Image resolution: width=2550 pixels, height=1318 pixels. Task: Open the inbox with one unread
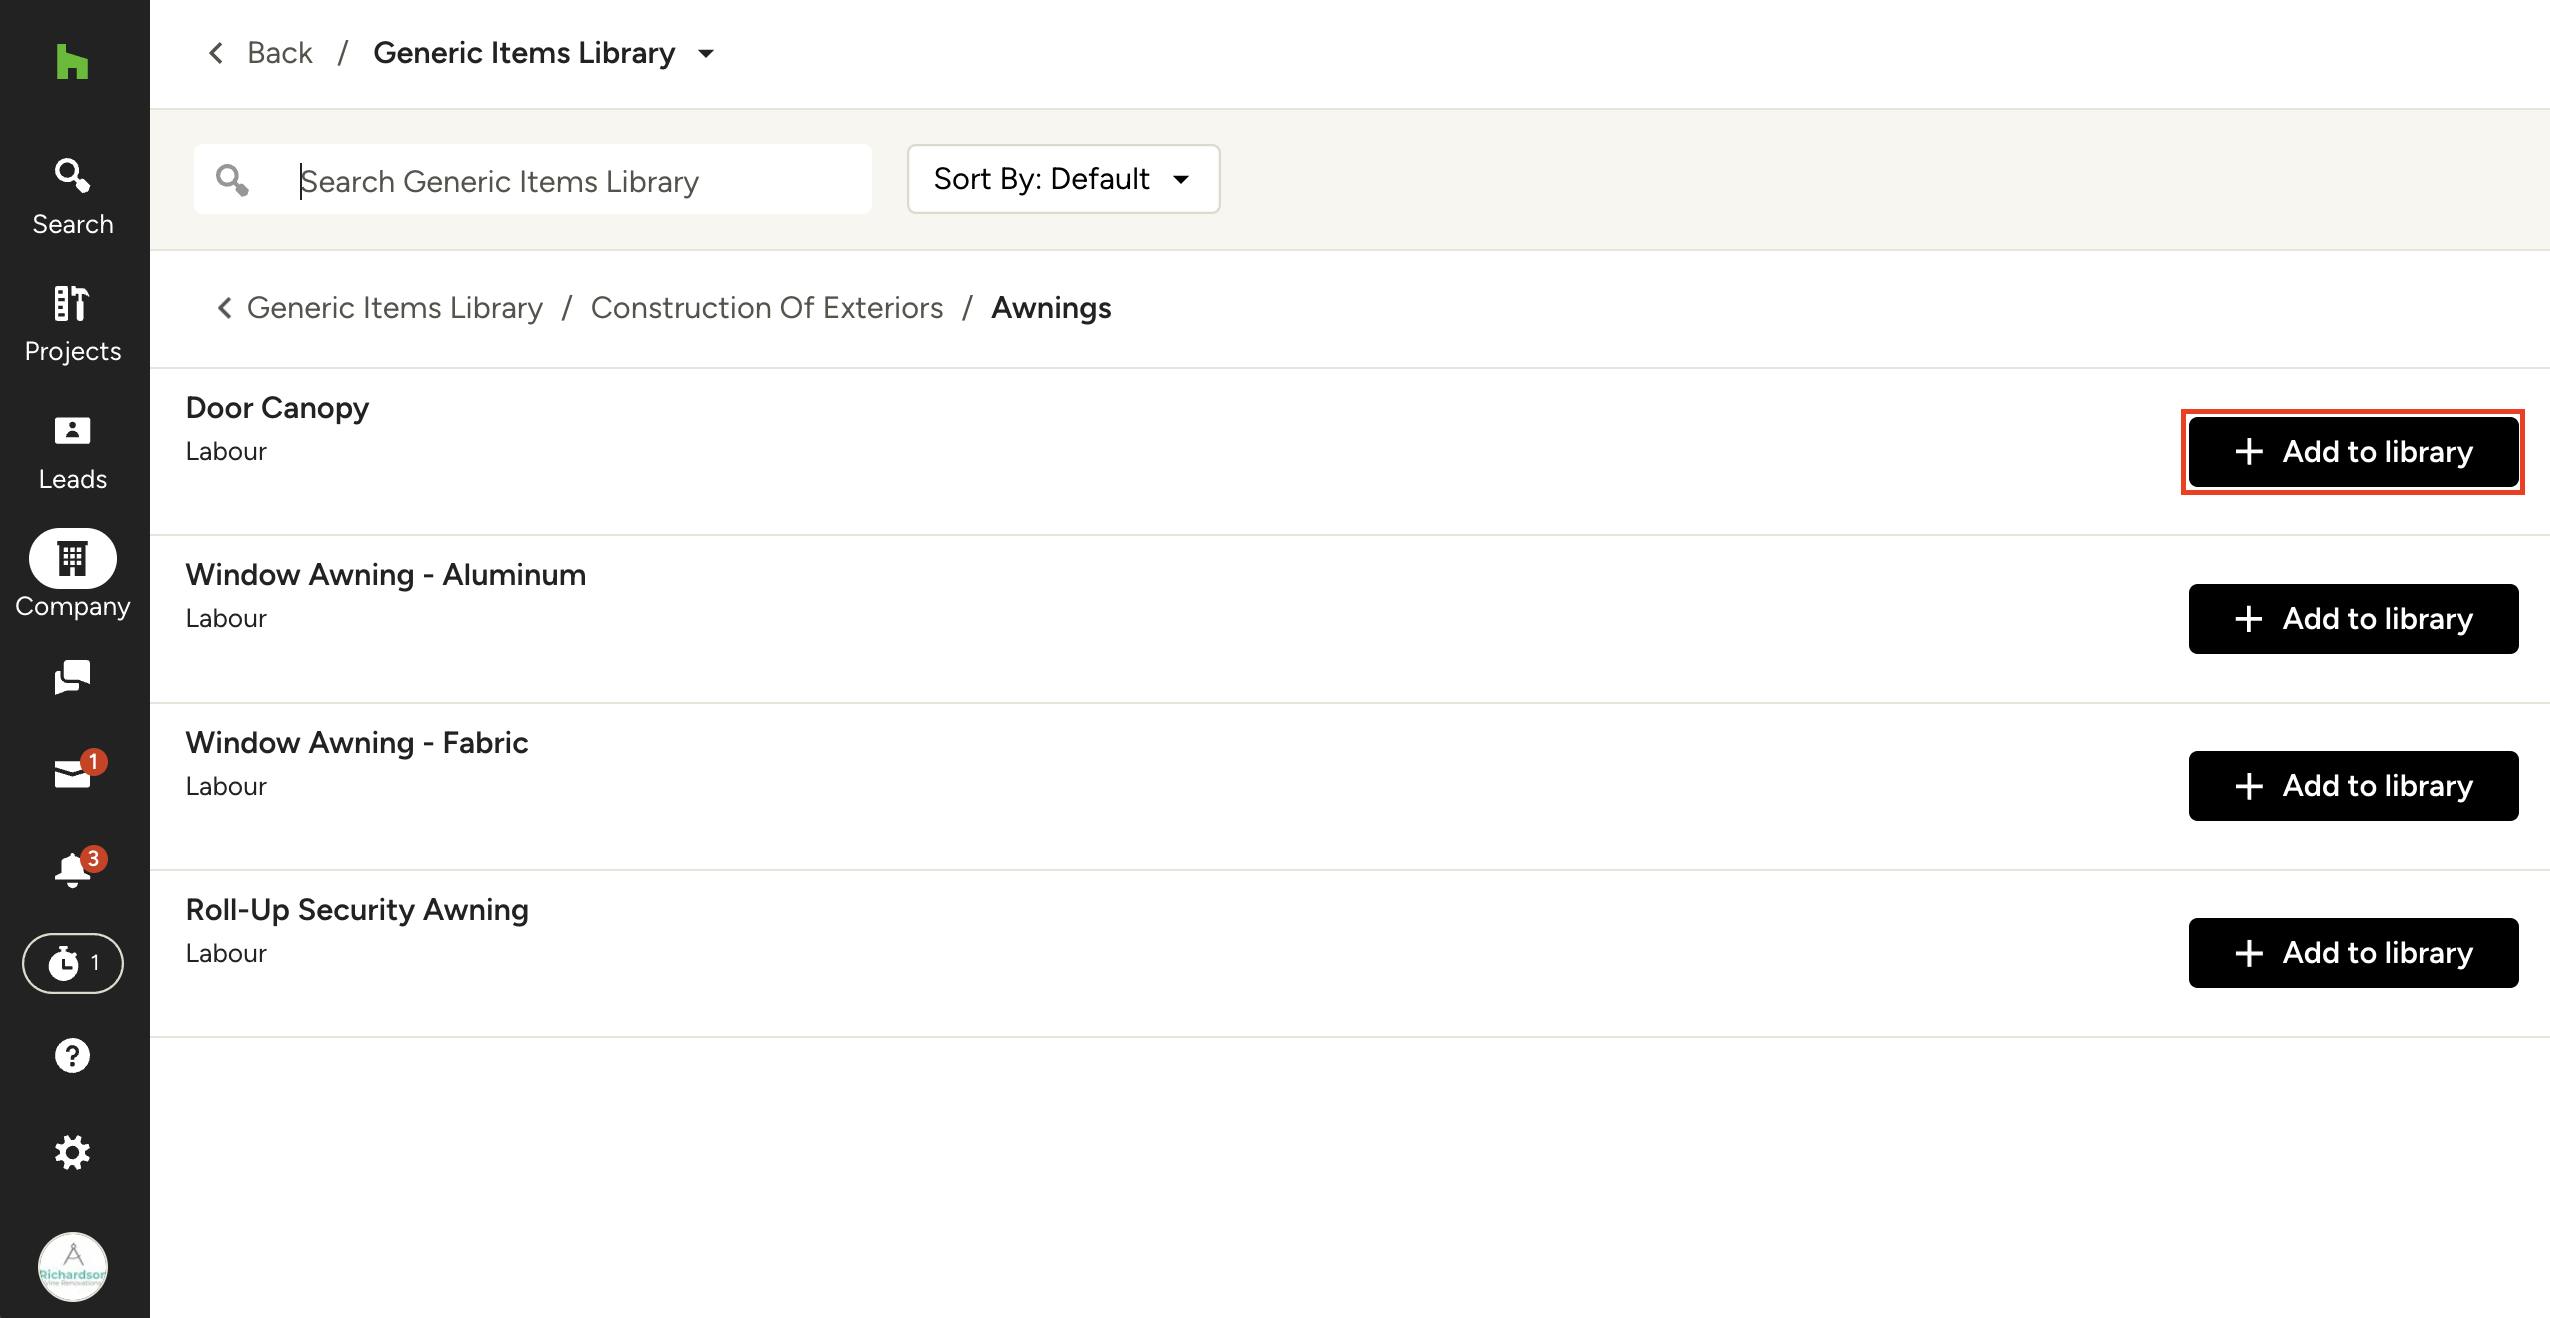pyautogui.click(x=72, y=774)
